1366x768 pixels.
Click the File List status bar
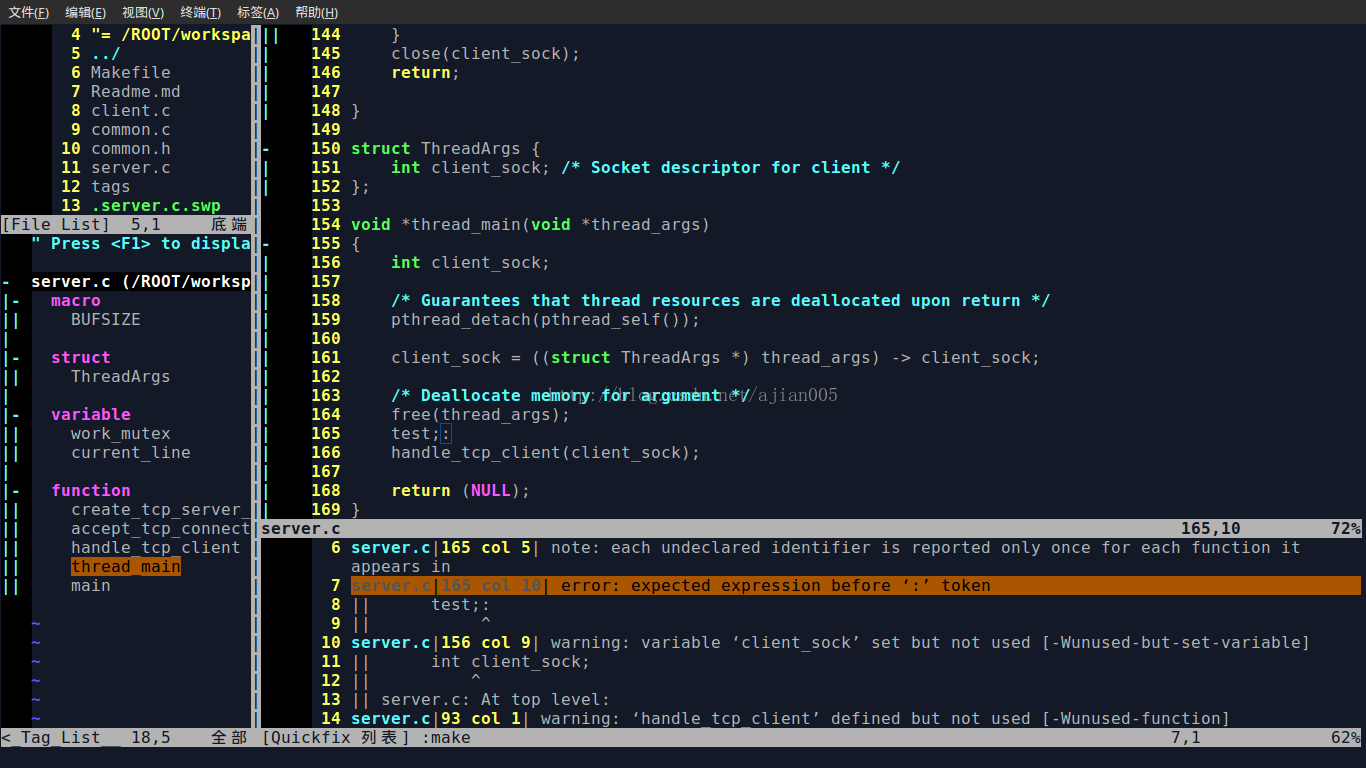click(126, 225)
